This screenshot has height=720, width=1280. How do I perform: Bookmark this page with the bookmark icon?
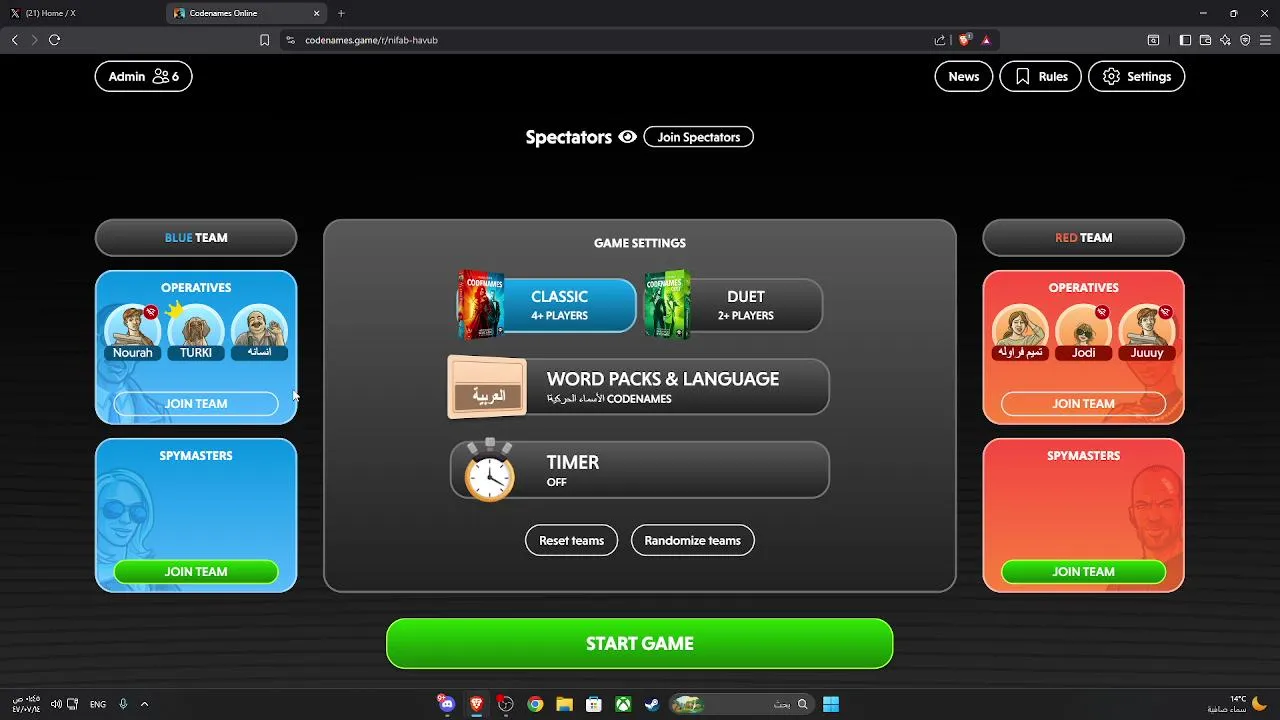pyautogui.click(x=264, y=40)
